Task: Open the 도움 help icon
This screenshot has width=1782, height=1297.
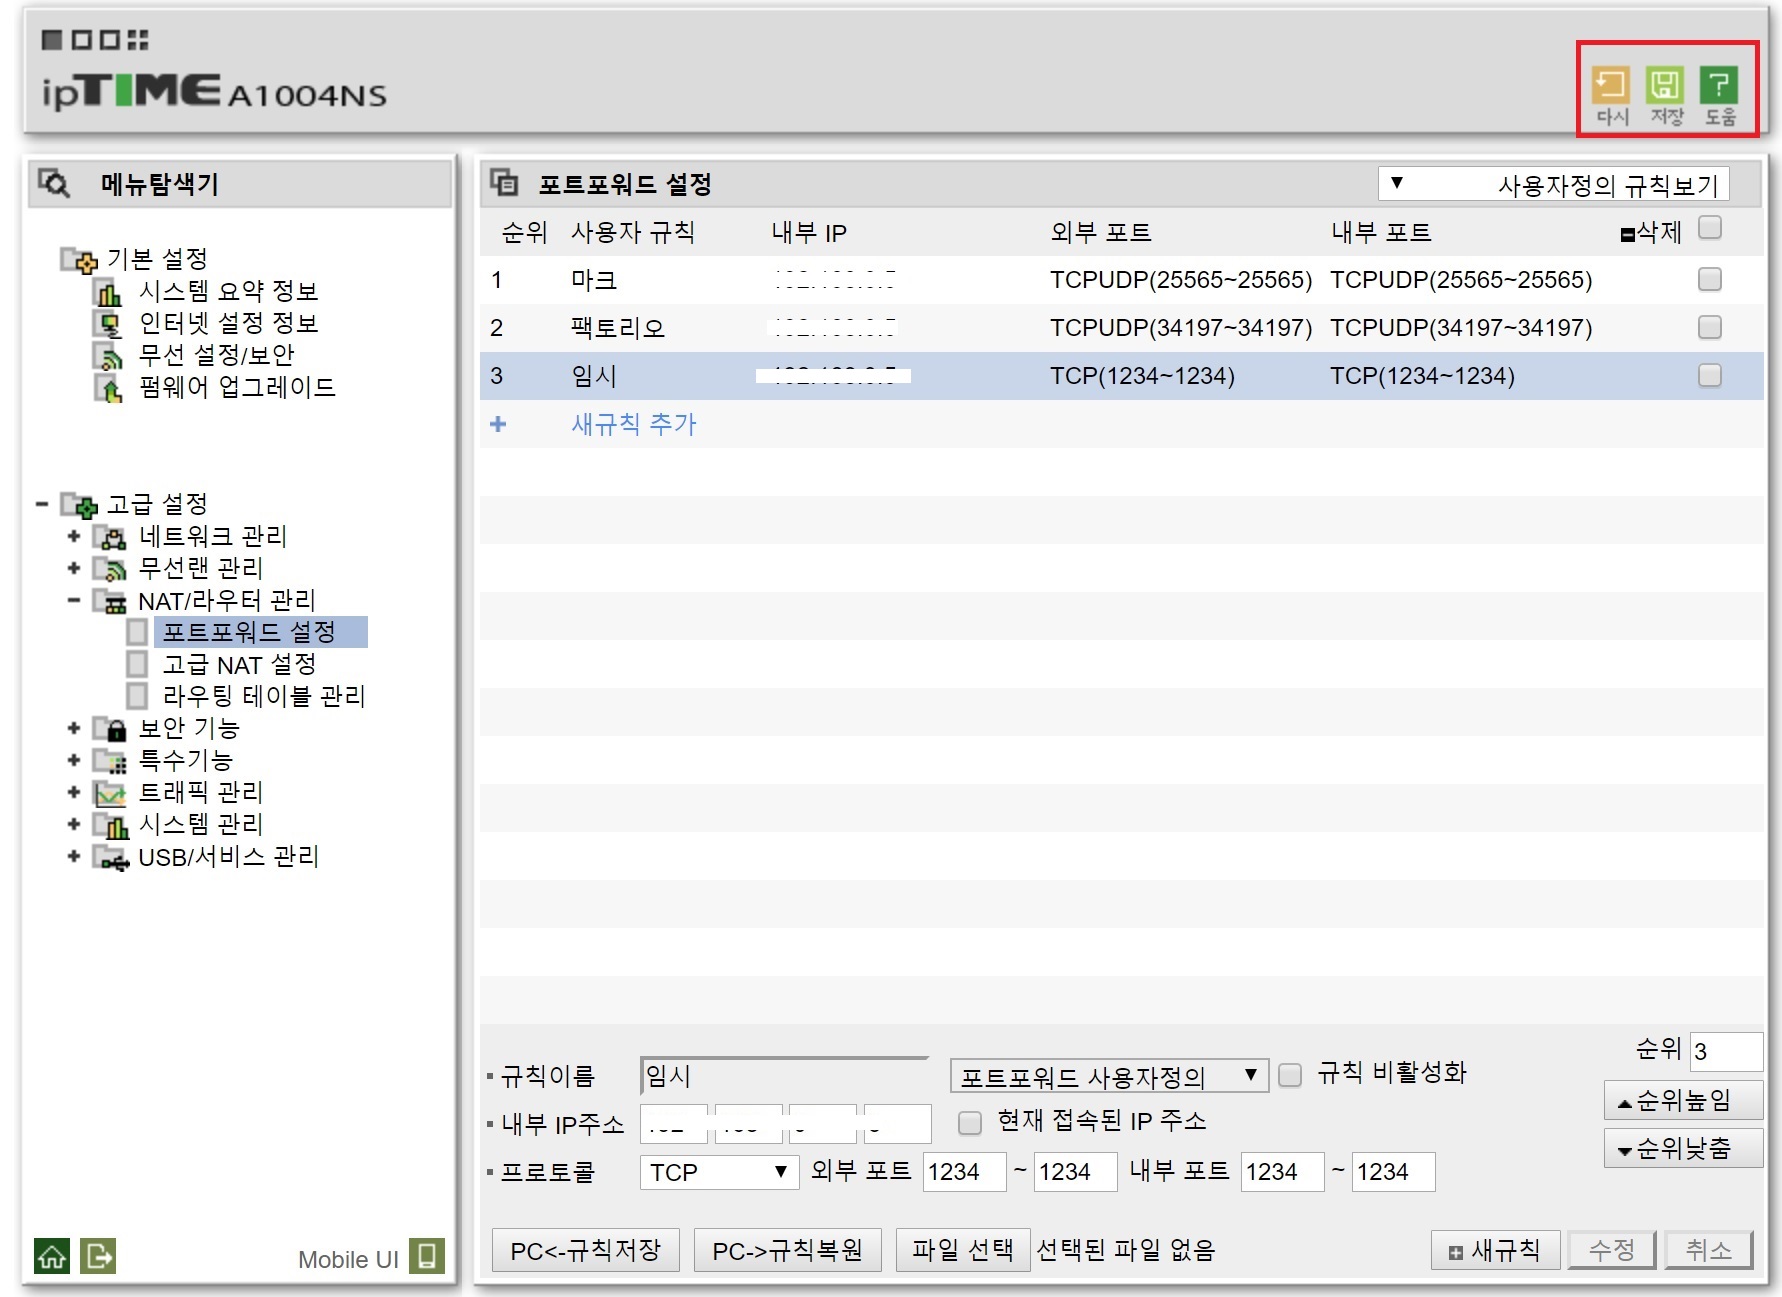Action: pos(1719,85)
